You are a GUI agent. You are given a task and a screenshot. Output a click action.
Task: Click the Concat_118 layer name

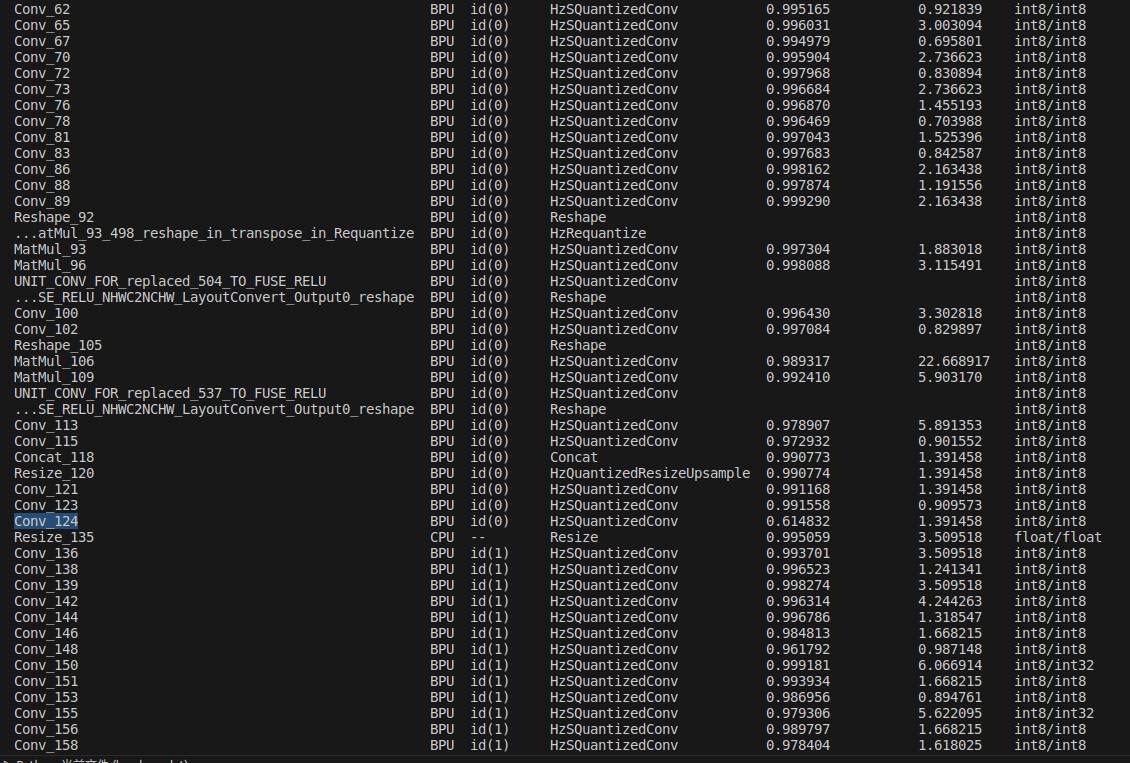[x=54, y=457]
